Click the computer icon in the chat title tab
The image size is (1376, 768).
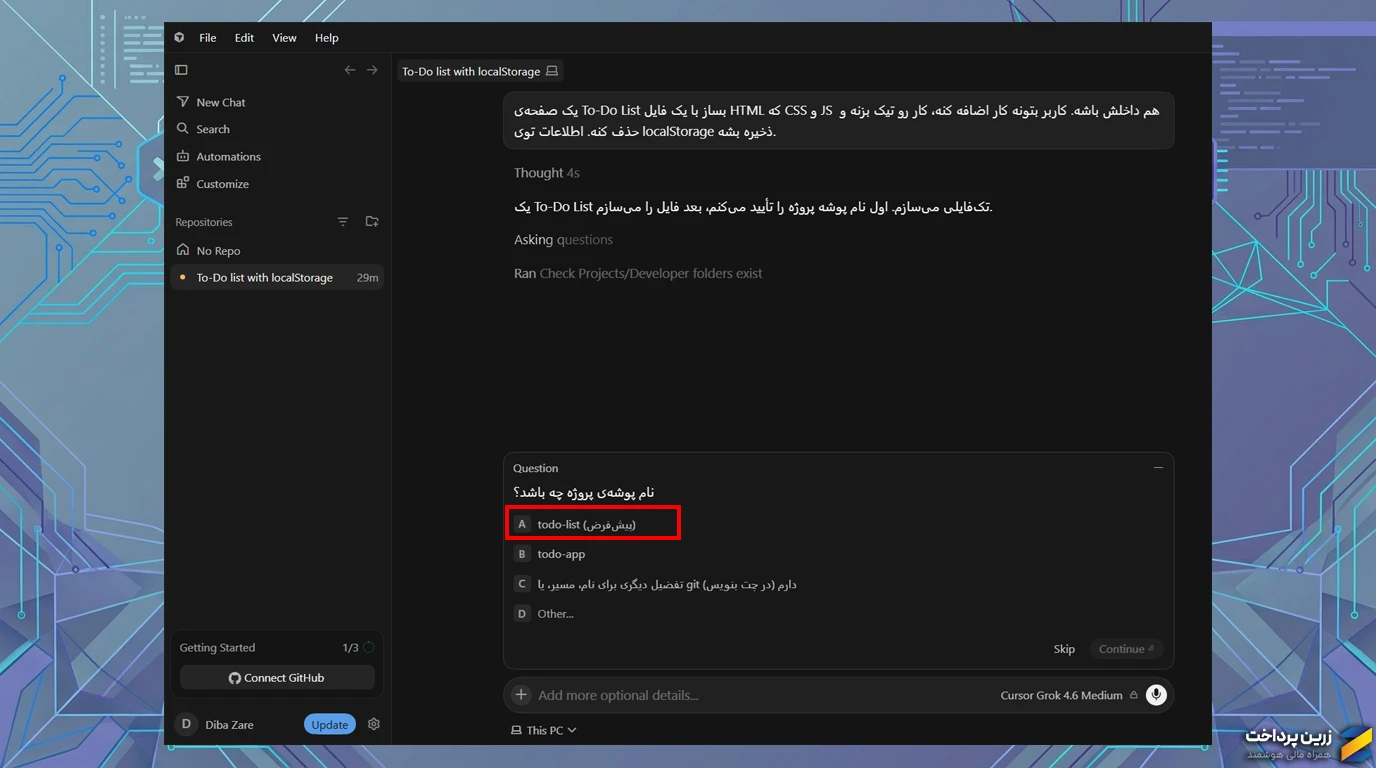coord(551,71)
